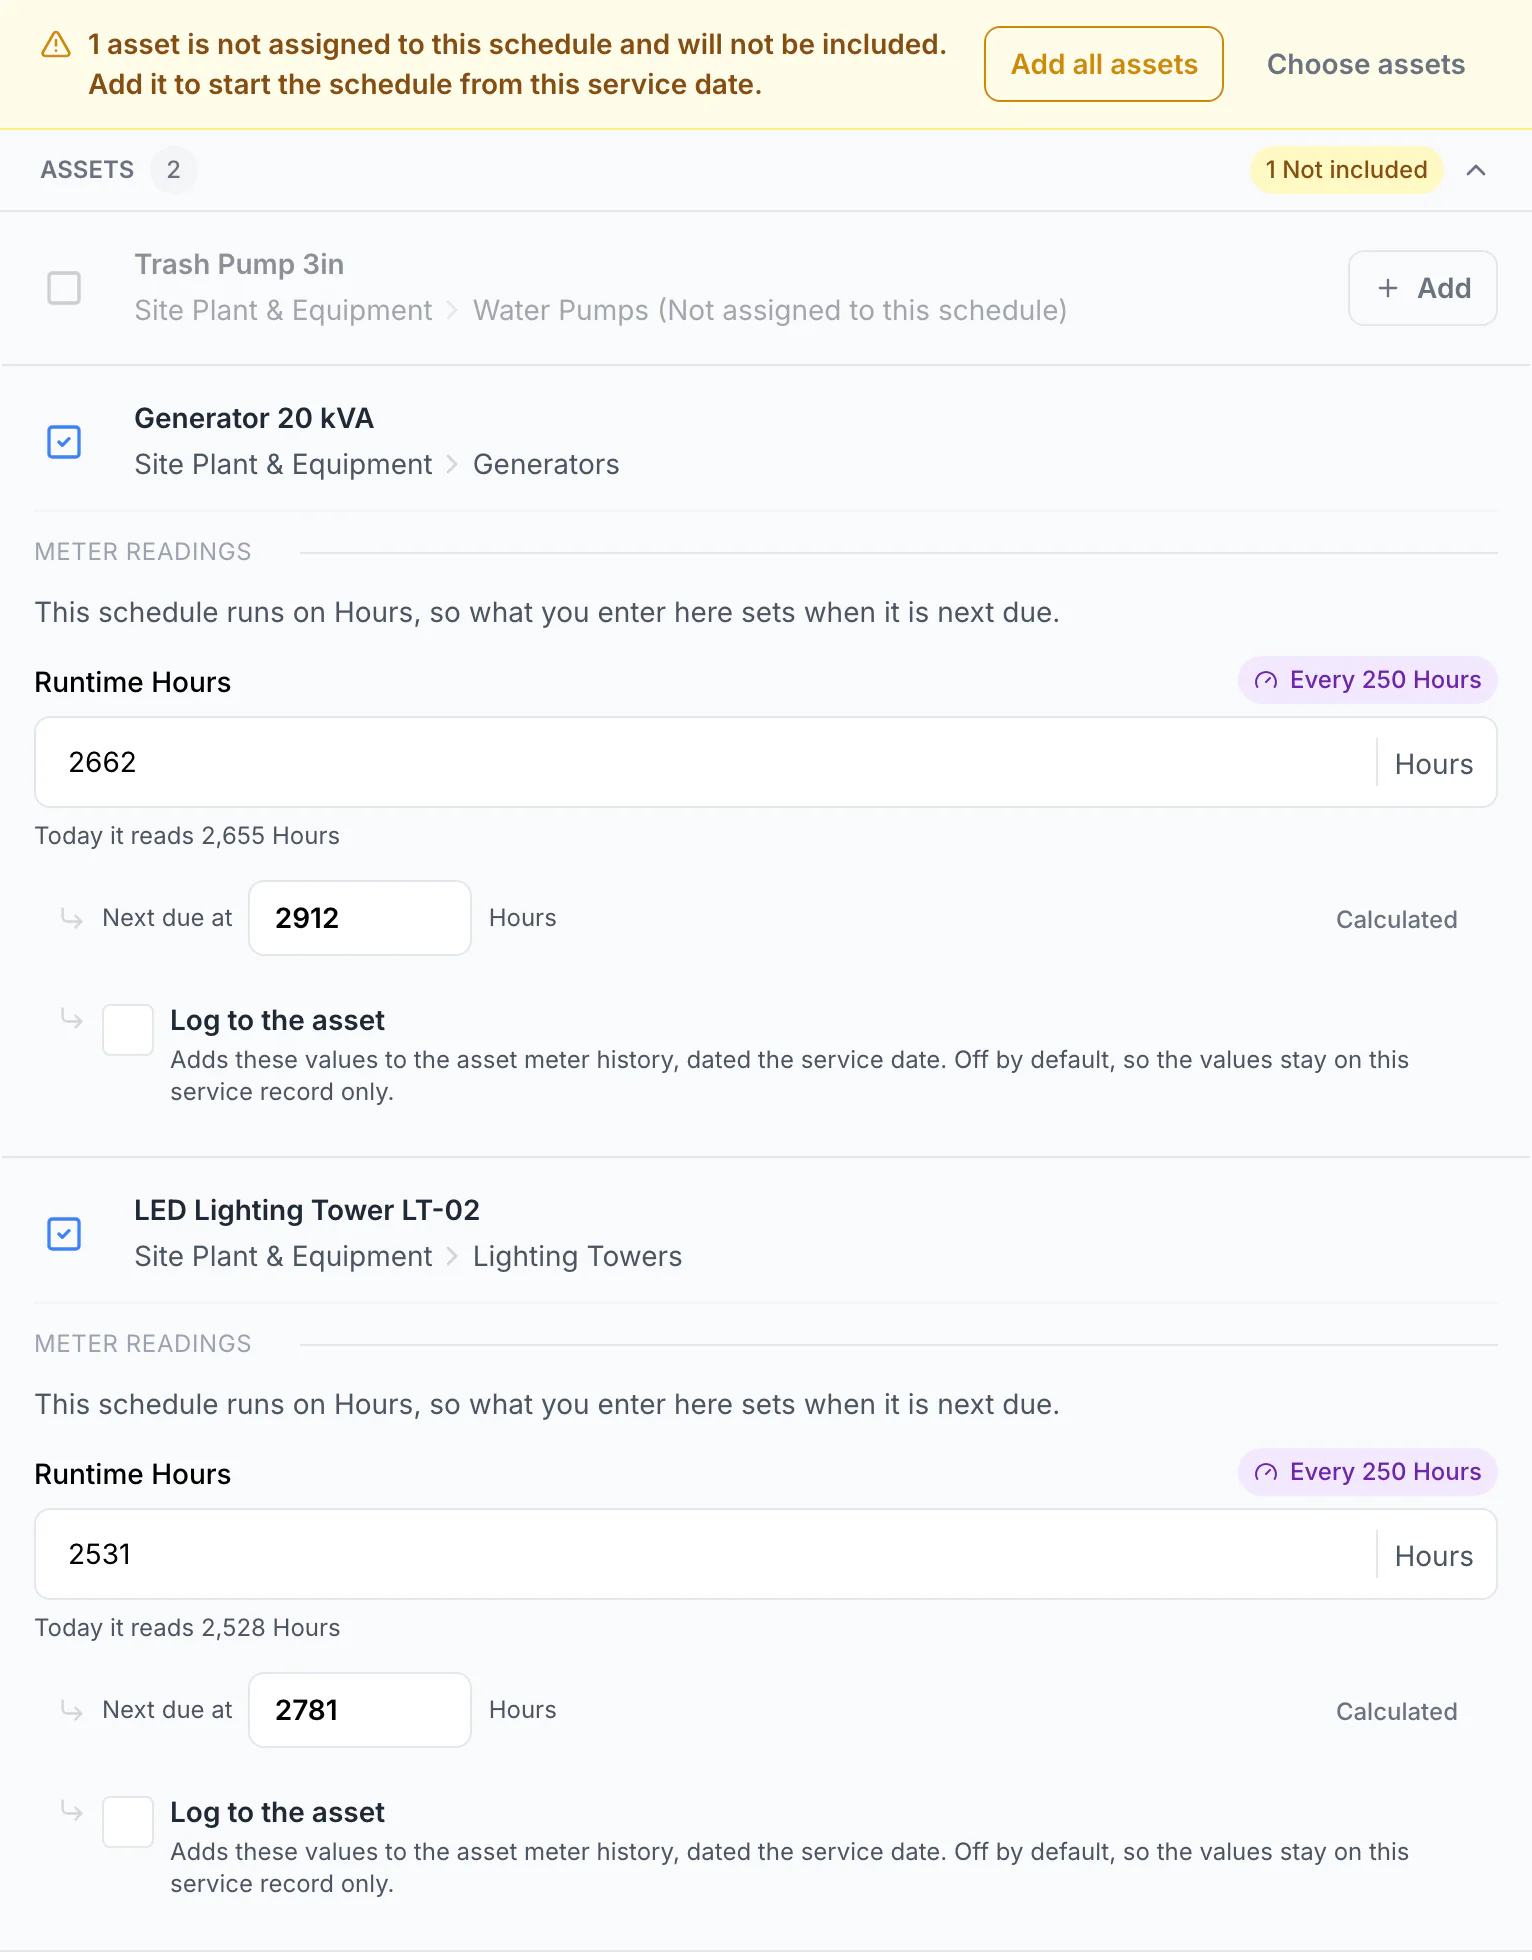1532x1960 pixels.
Task: Click the Add all assets button
Action: (x=1104, y=64)
